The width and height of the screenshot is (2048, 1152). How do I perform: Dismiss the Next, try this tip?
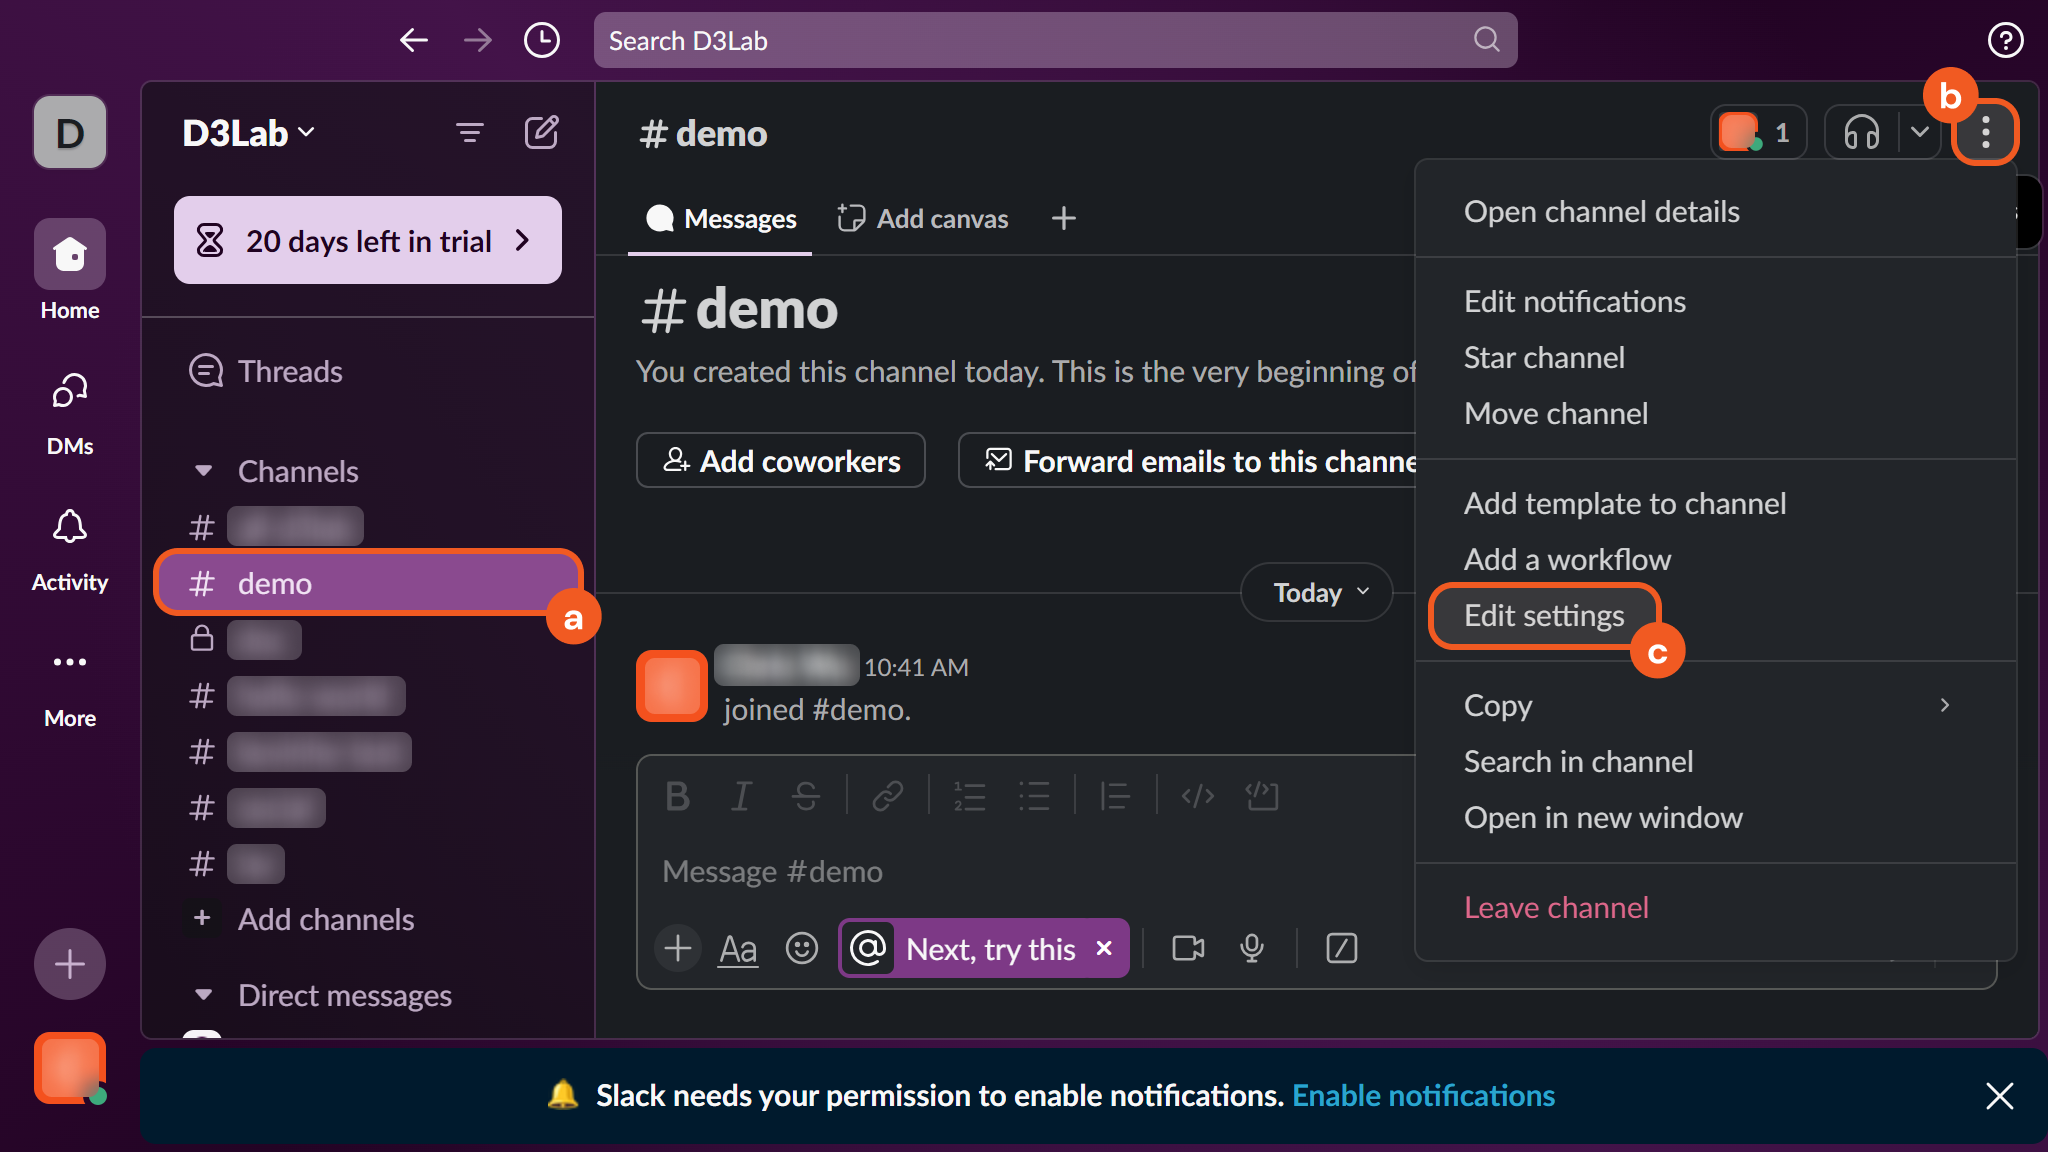tap(1104, 948)
